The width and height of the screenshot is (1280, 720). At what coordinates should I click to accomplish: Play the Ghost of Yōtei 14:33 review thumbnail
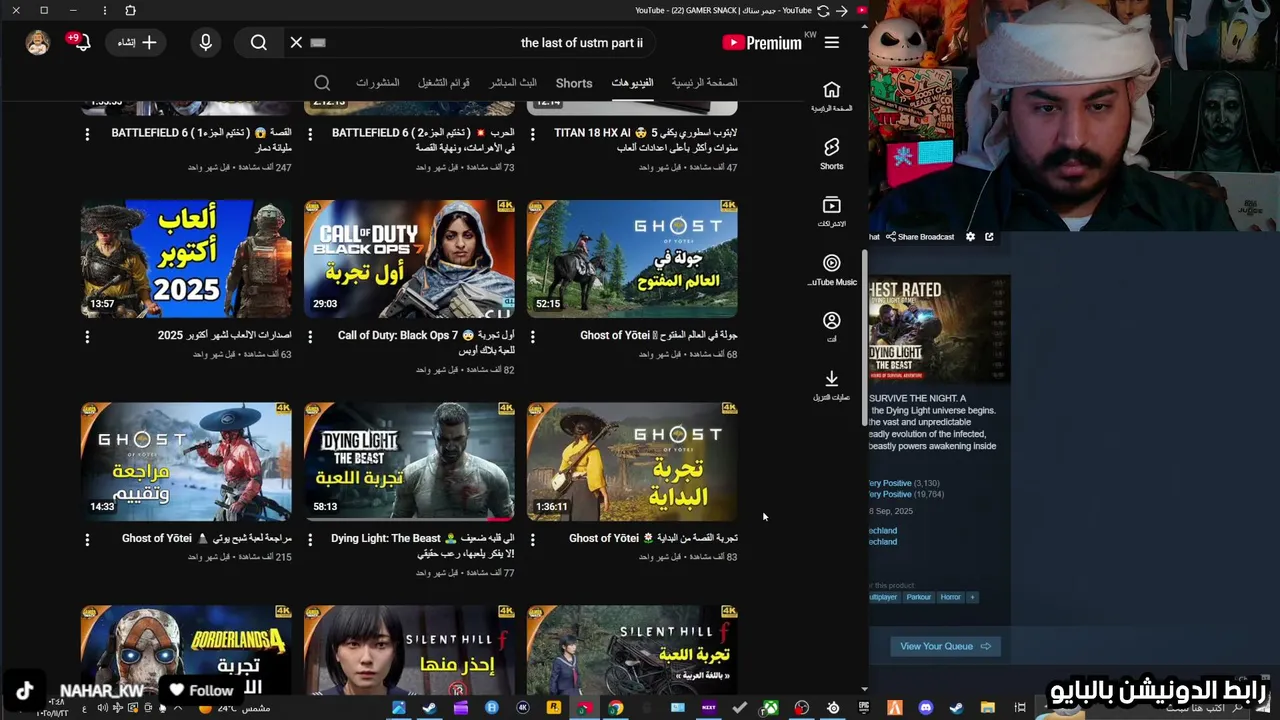(186, 462)
